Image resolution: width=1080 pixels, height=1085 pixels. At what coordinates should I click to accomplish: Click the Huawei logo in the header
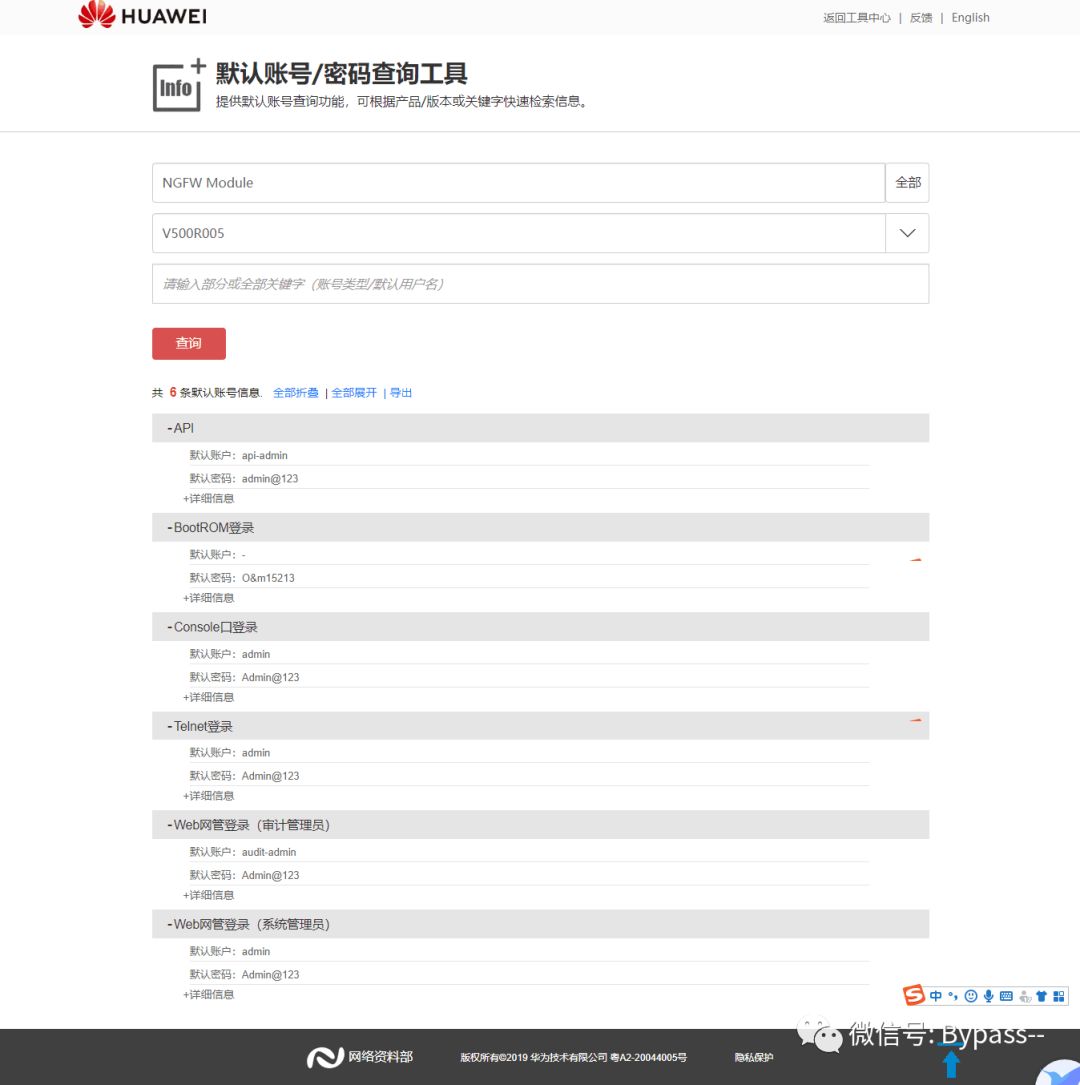tap(143, 15)
